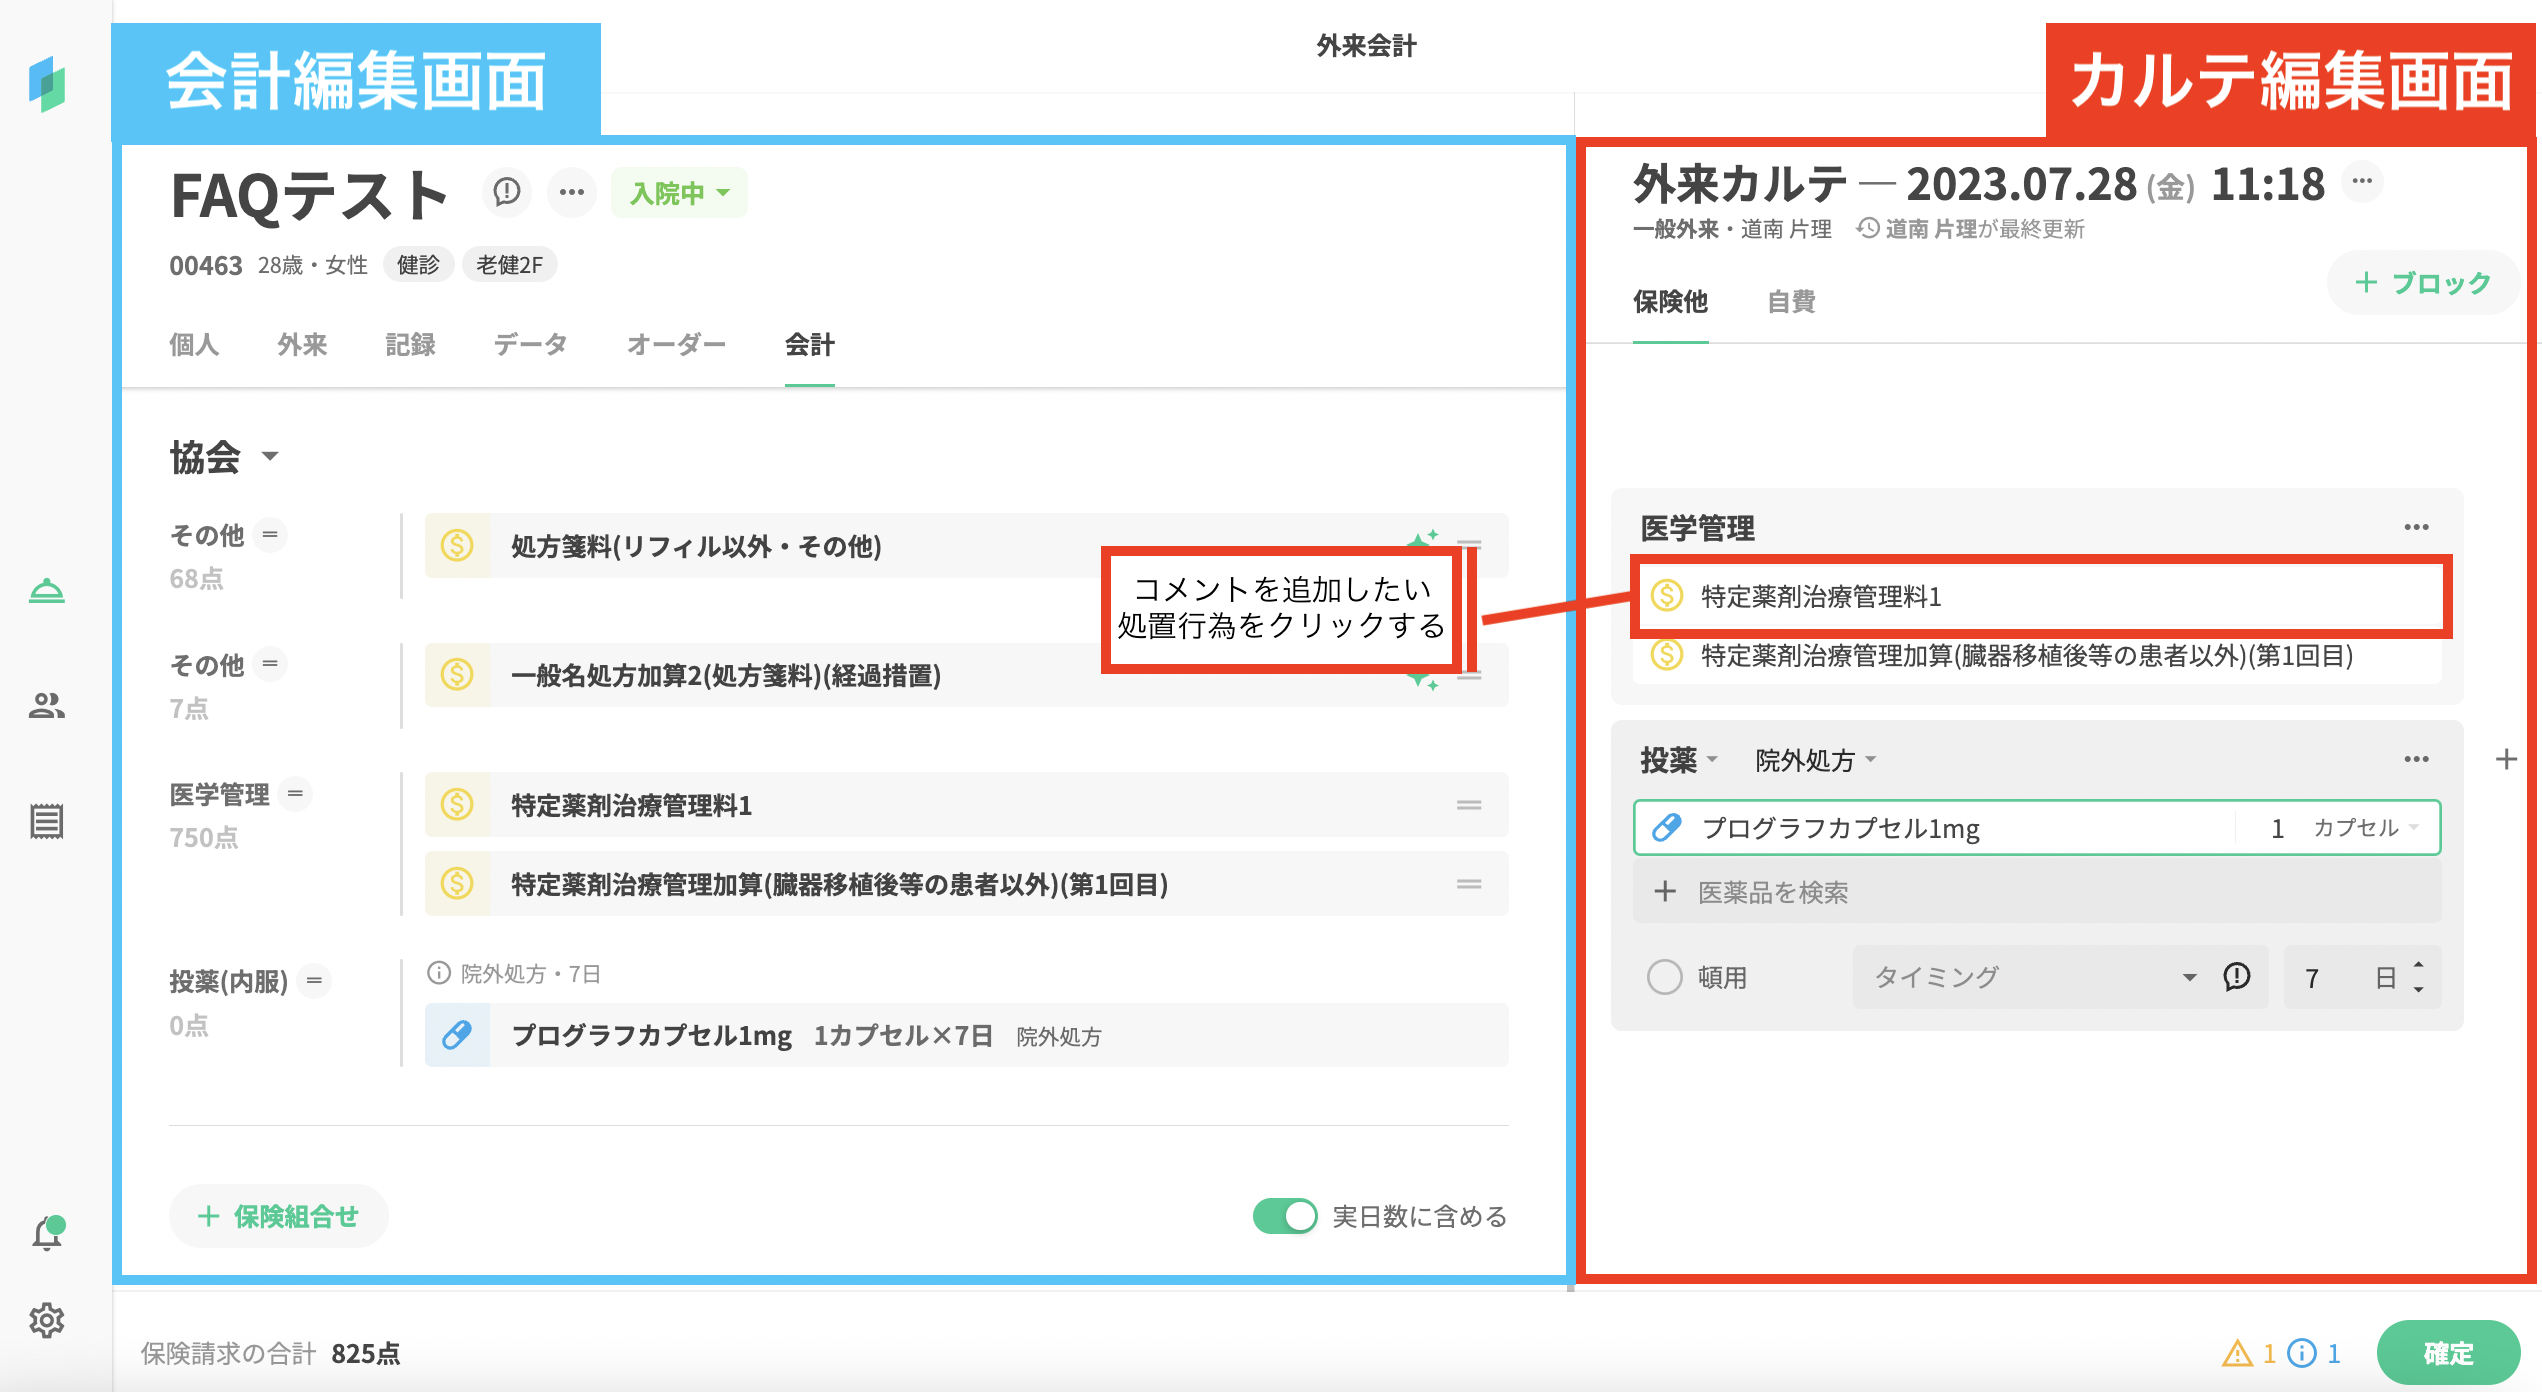Image resolution: width=2542 pixels, height=1392 pixels.
Task: Toggle 実日数に含める switch
Action: (1285, 1216)
